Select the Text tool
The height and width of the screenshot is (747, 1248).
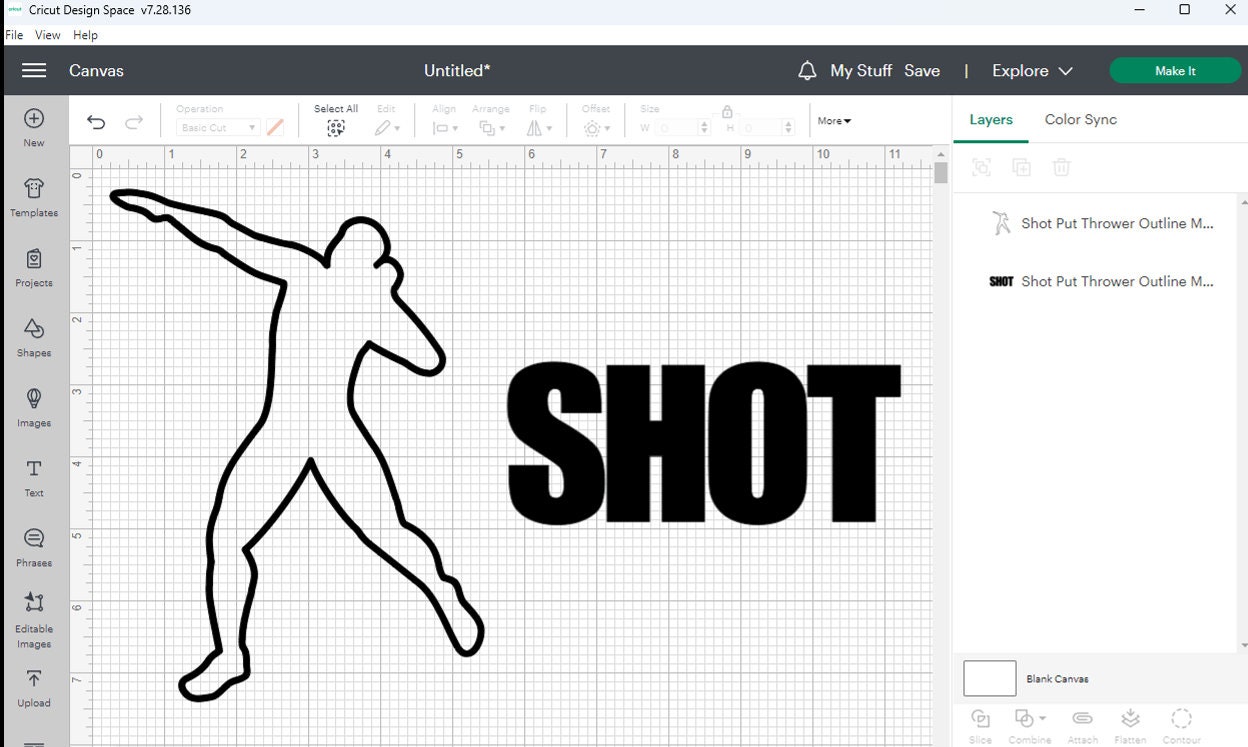coord(33,477)
